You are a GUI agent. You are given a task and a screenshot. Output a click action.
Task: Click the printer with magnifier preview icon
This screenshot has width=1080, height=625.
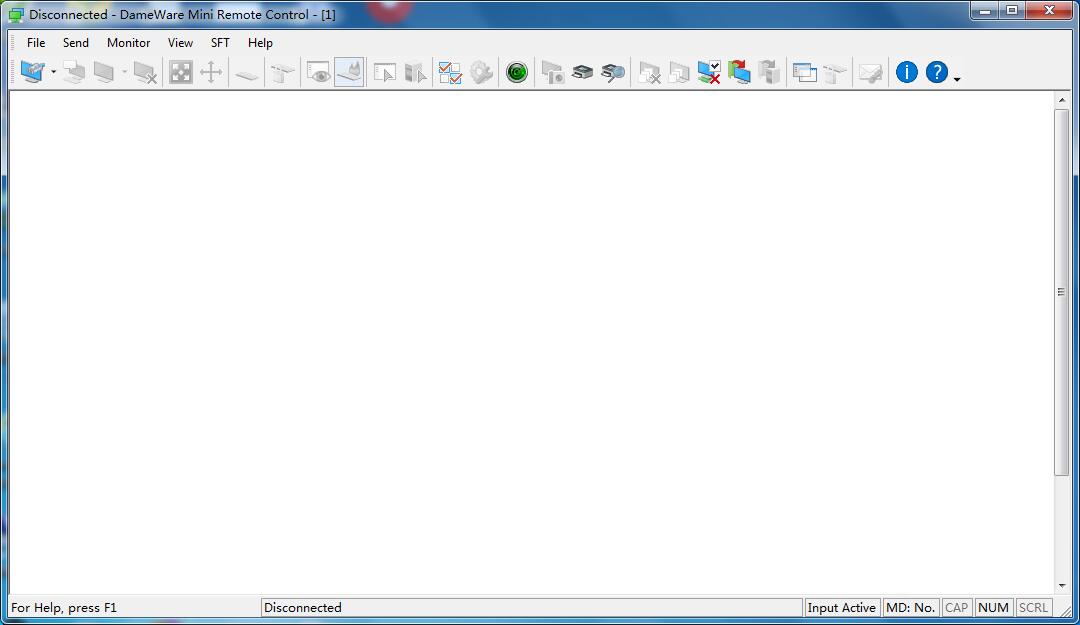pyautogui.click(x=612, y=72)
